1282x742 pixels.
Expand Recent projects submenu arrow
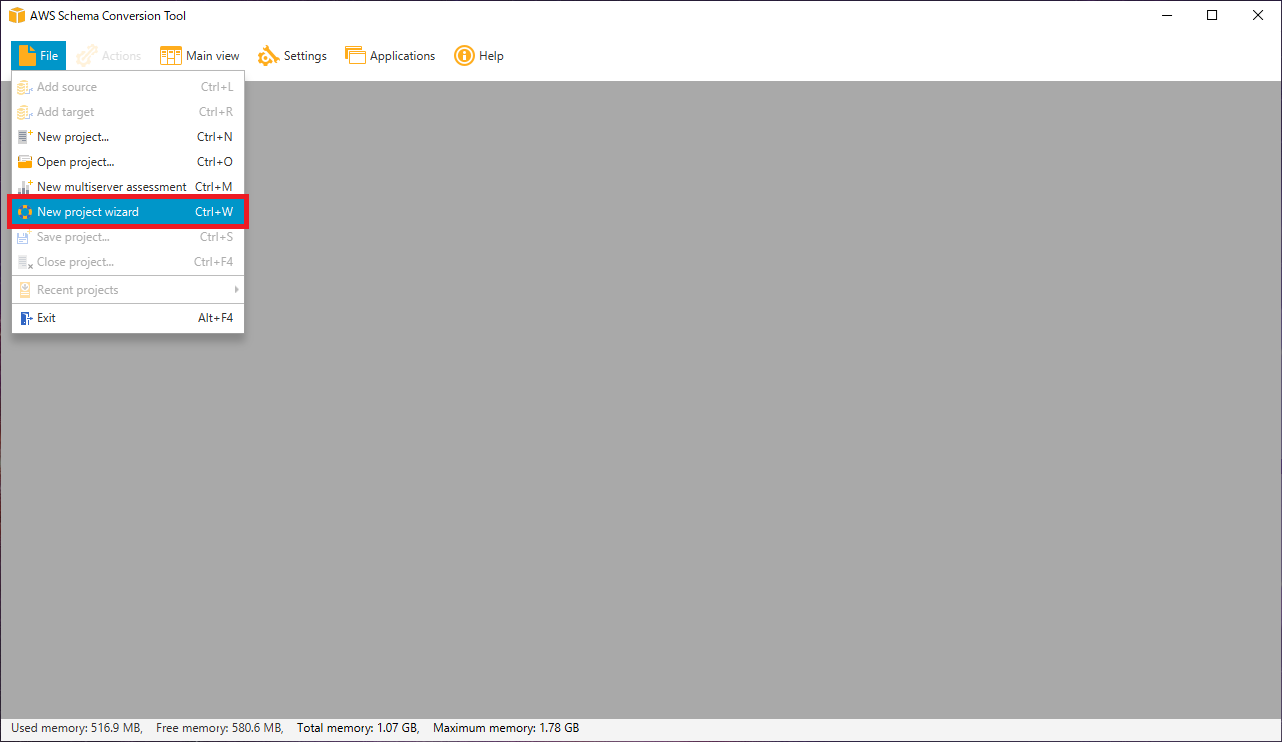[x=236, y=290]
